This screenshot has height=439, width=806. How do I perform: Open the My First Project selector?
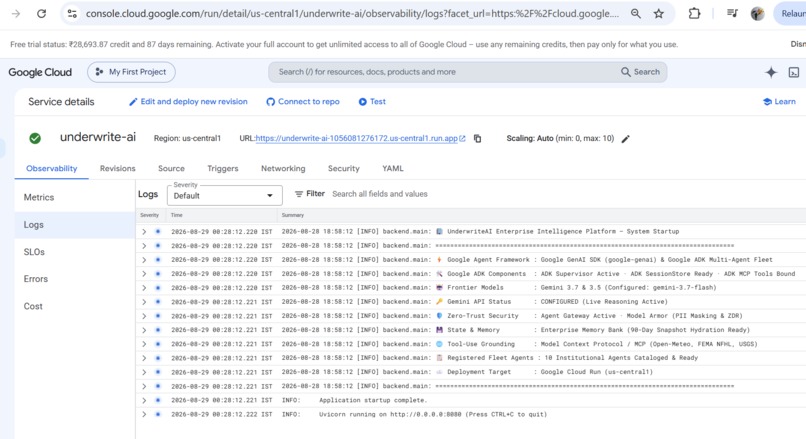131,72
